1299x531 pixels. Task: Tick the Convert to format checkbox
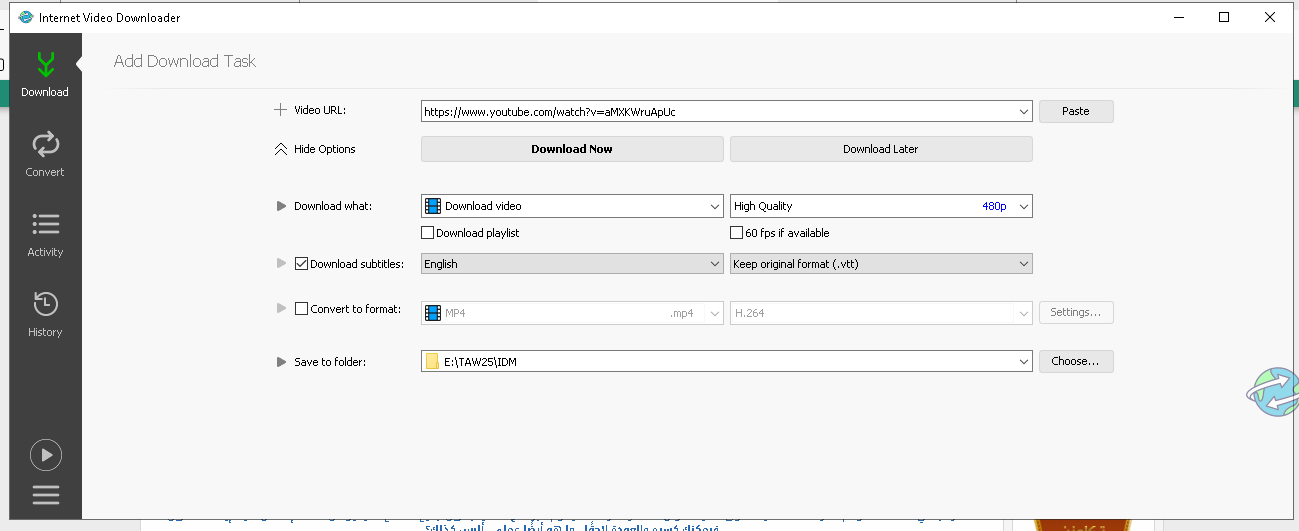pos(302,309)
